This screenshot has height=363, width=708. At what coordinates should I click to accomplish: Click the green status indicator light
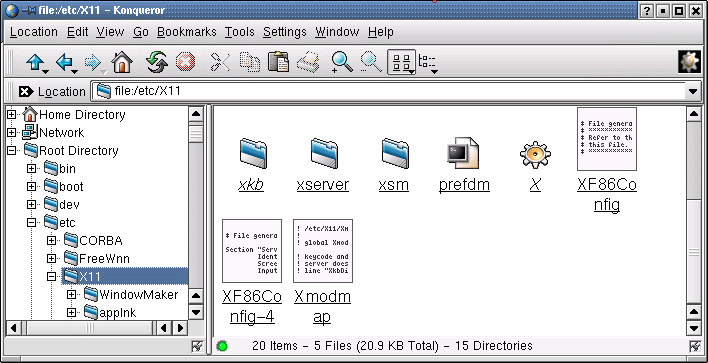pos(222,347)
